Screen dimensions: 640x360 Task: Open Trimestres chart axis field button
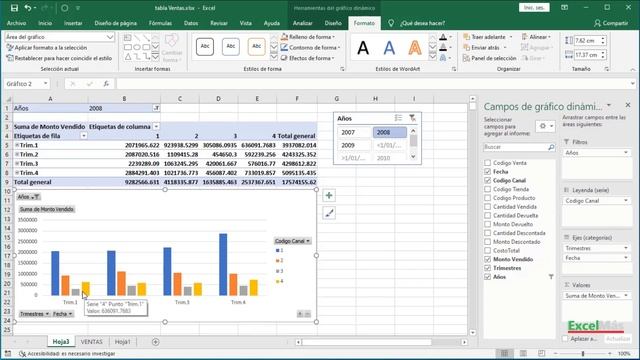coord(35,314)
